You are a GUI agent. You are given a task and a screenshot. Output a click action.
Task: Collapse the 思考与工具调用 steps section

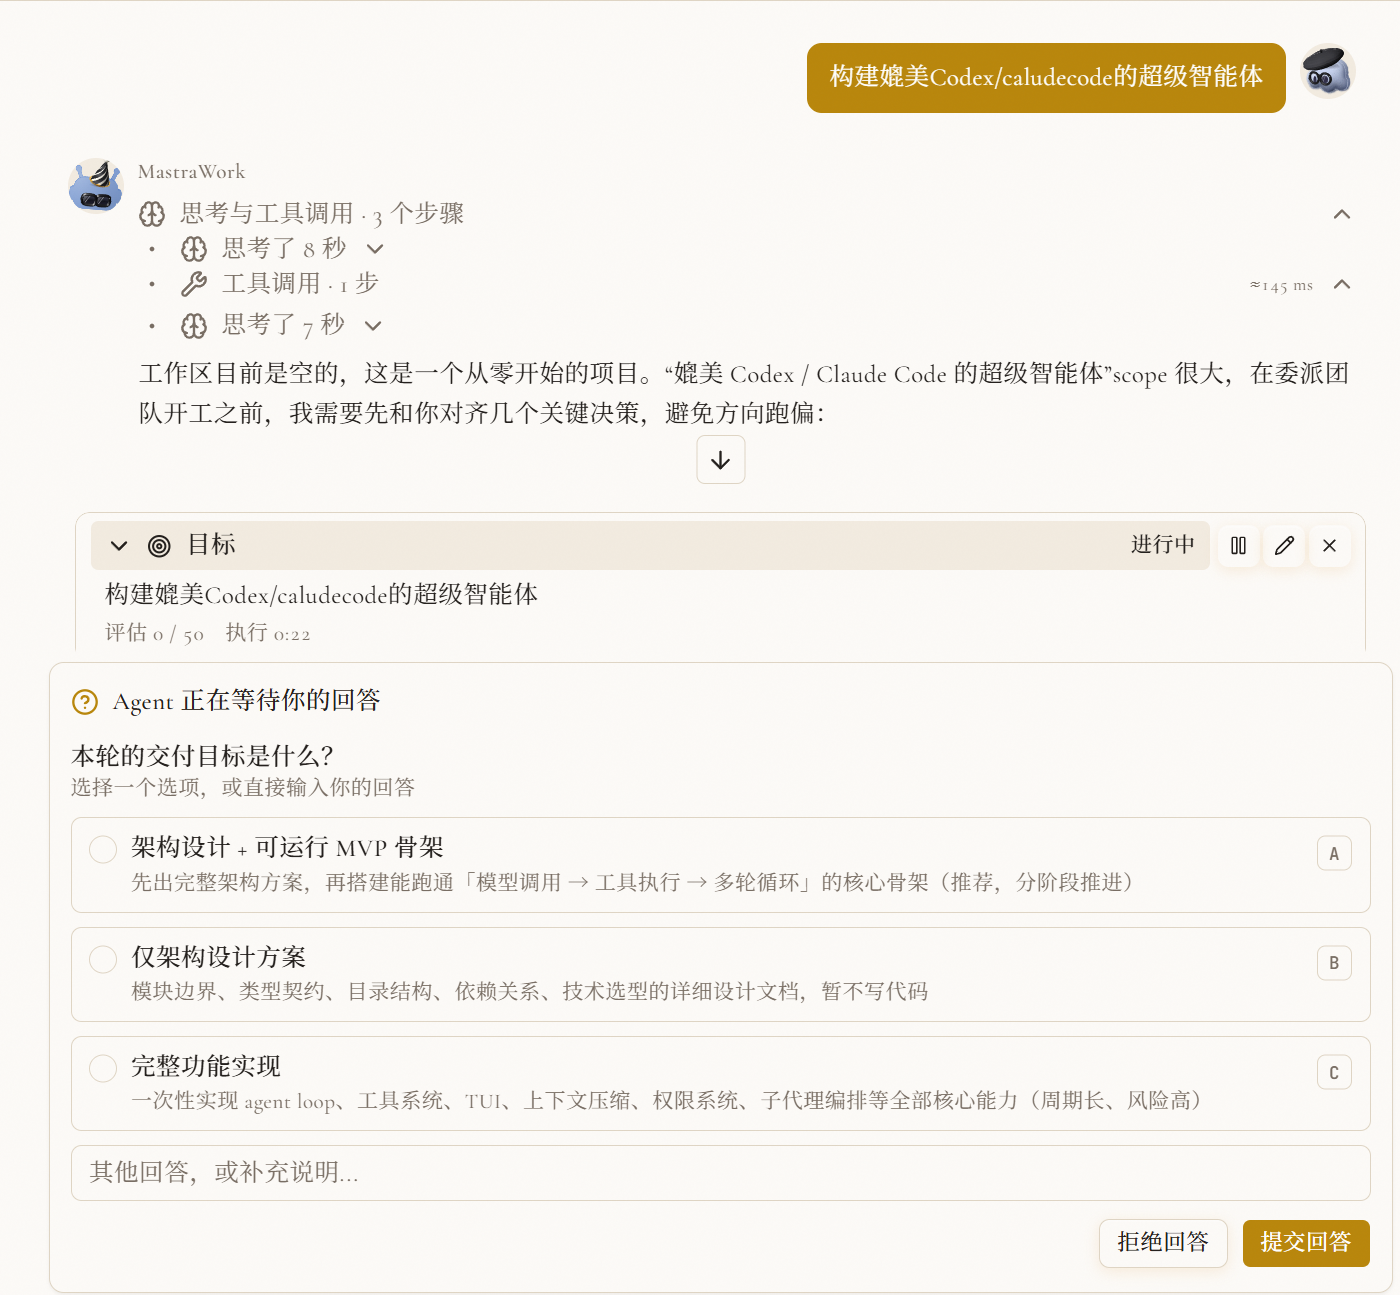pyautogui.click(x=1342, y=214)
